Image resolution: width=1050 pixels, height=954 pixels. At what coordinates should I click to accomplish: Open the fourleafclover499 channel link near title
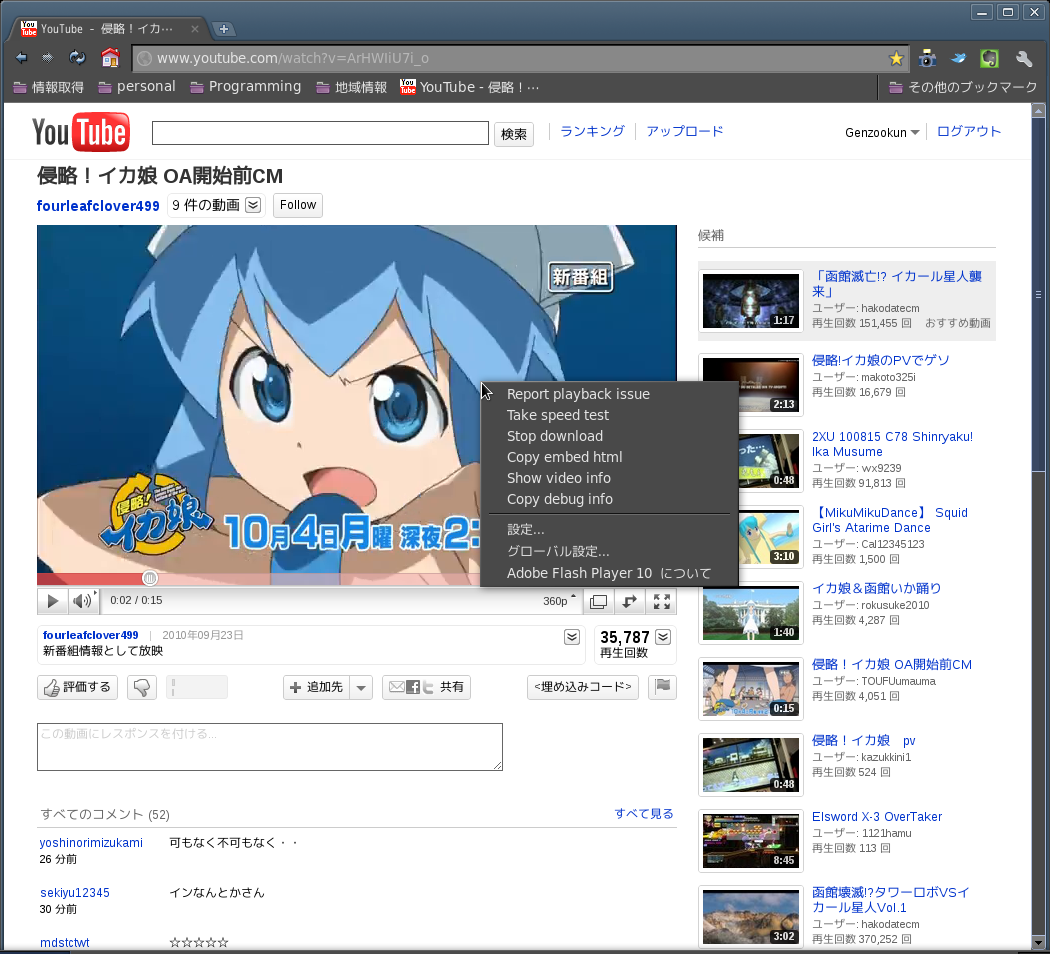(98, 206)
